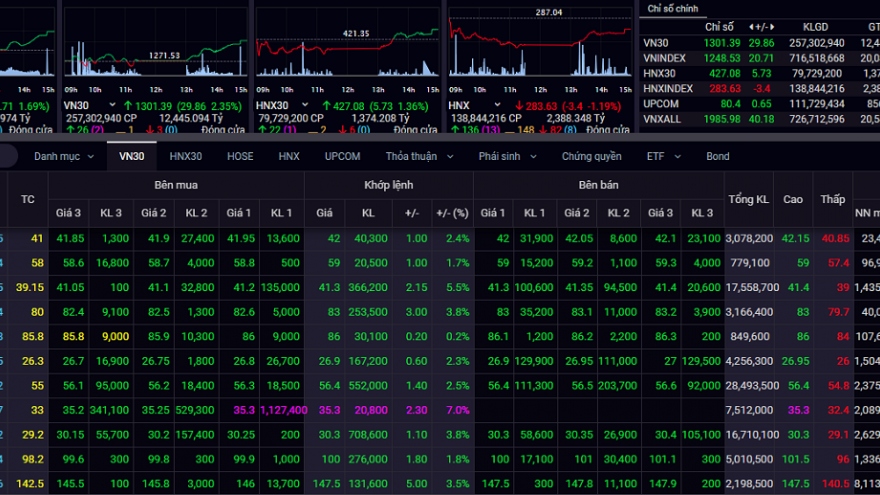
Task: Switch to the HNX30 tab
Action: point(186,157)
